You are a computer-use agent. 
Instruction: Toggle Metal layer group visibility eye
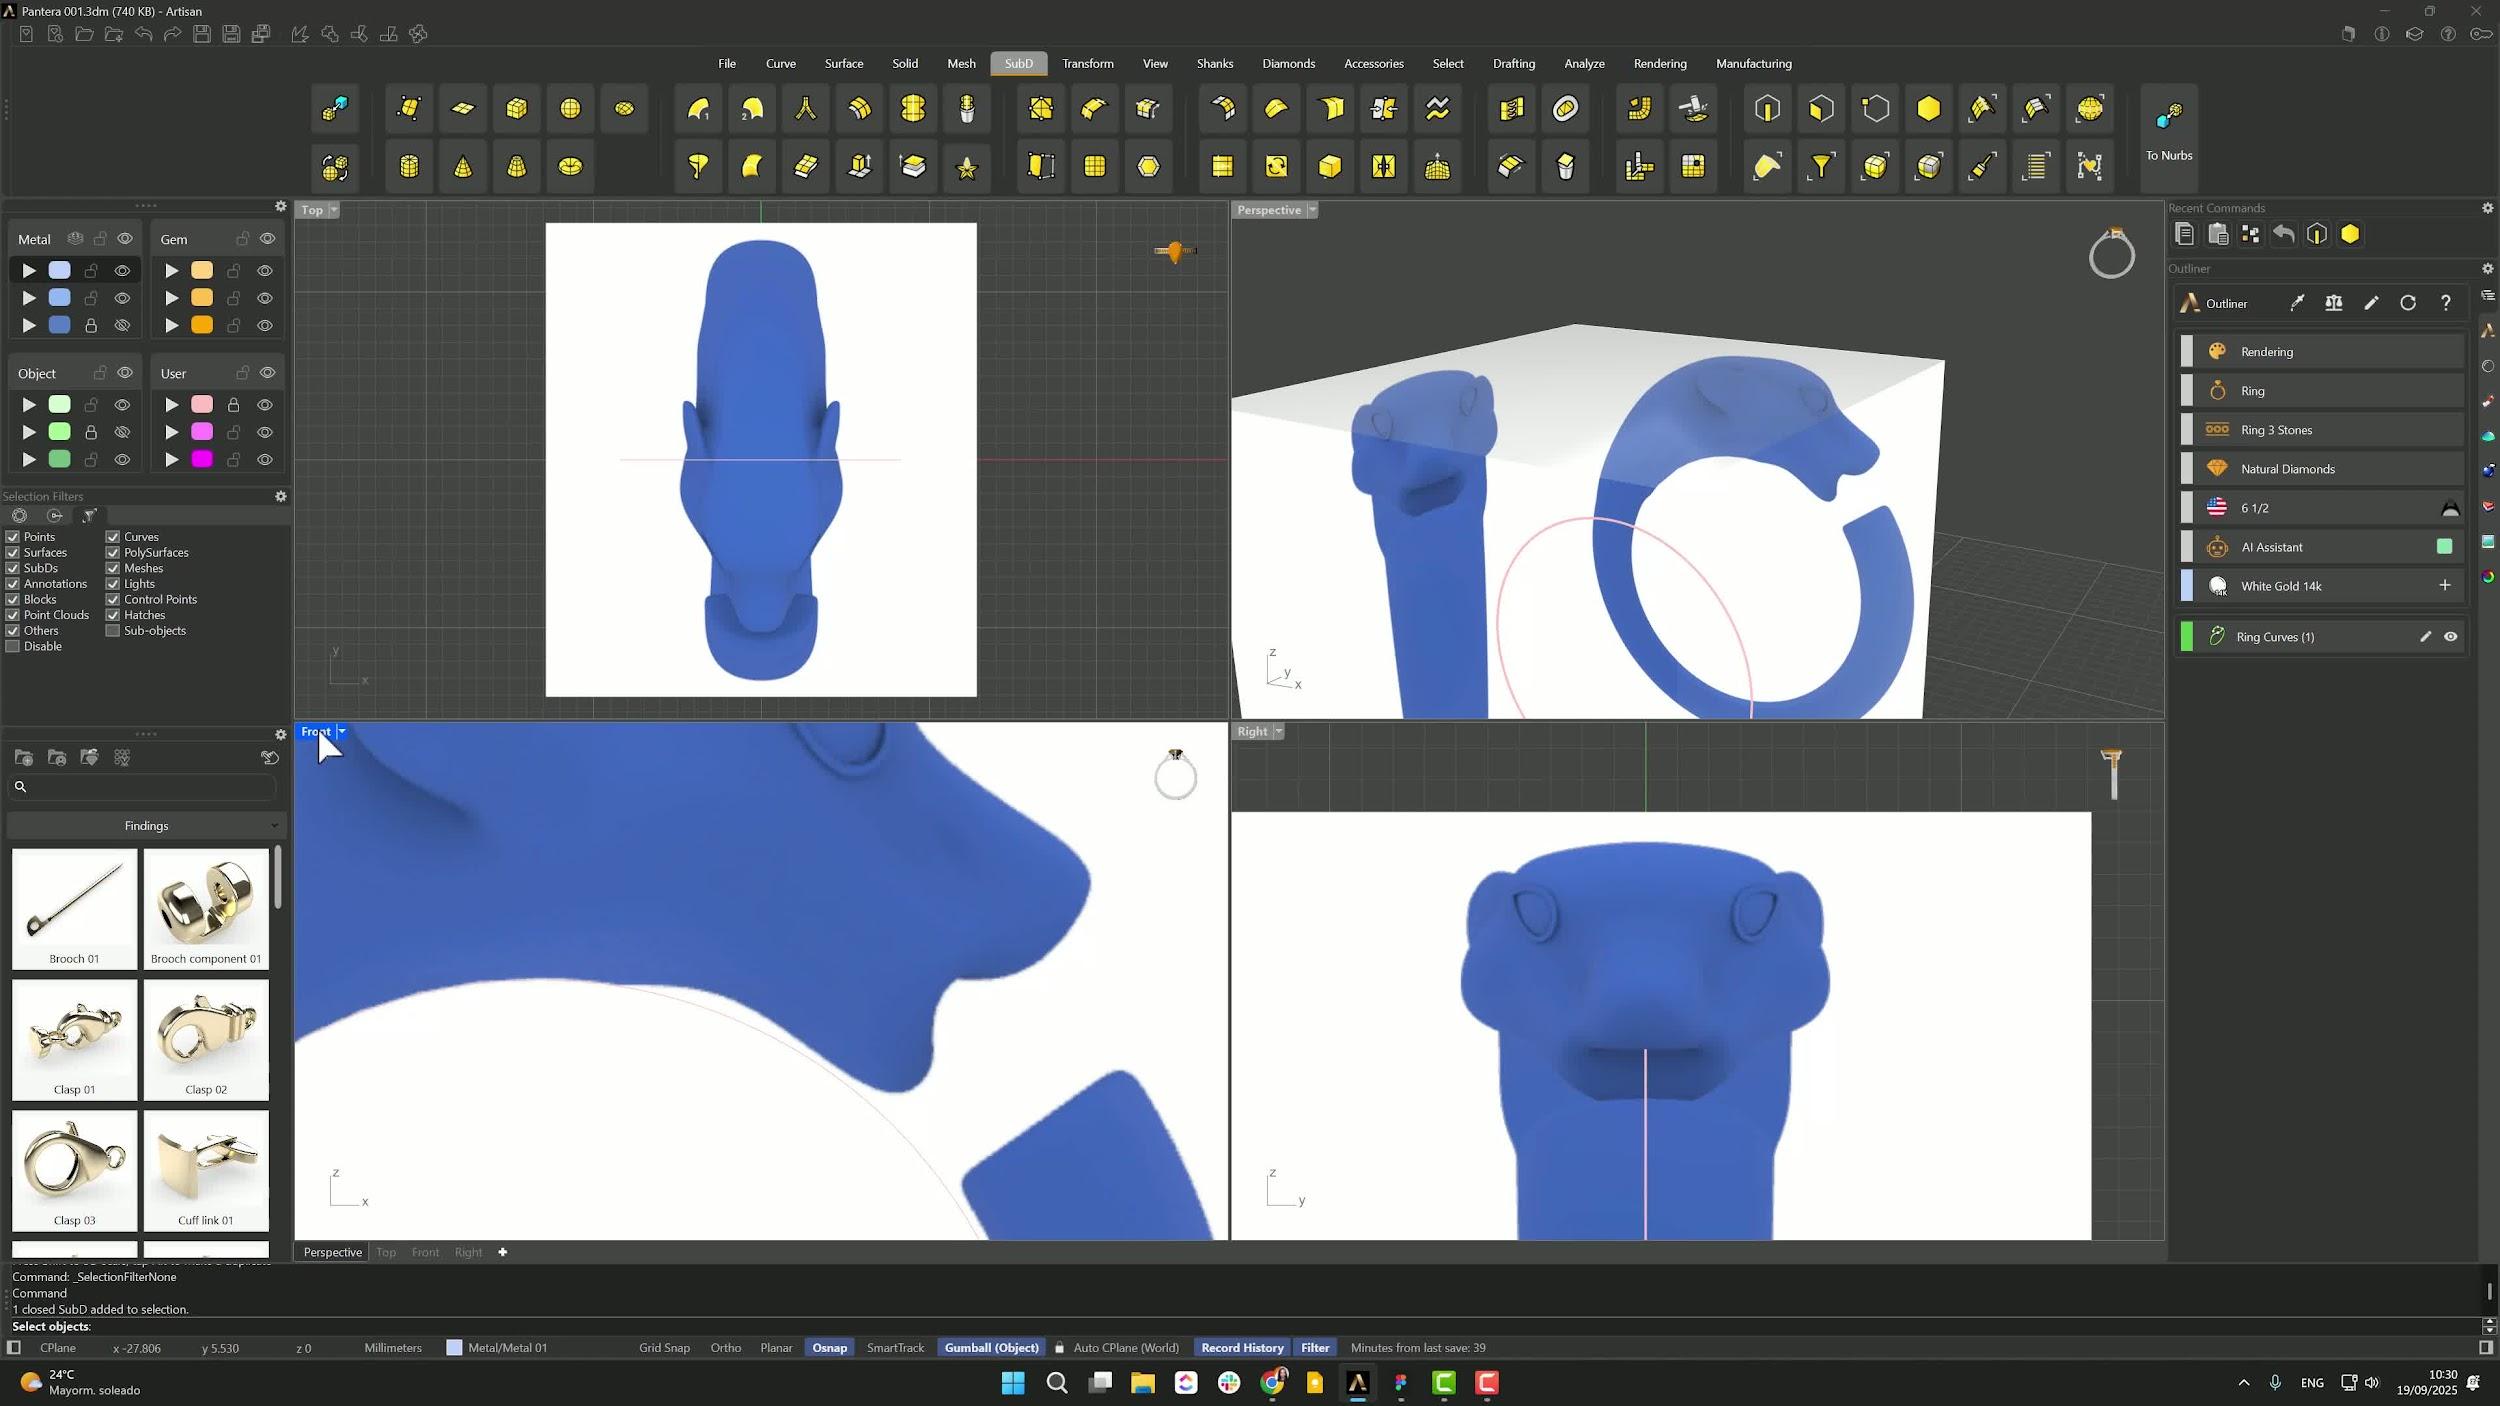(125, 239)
